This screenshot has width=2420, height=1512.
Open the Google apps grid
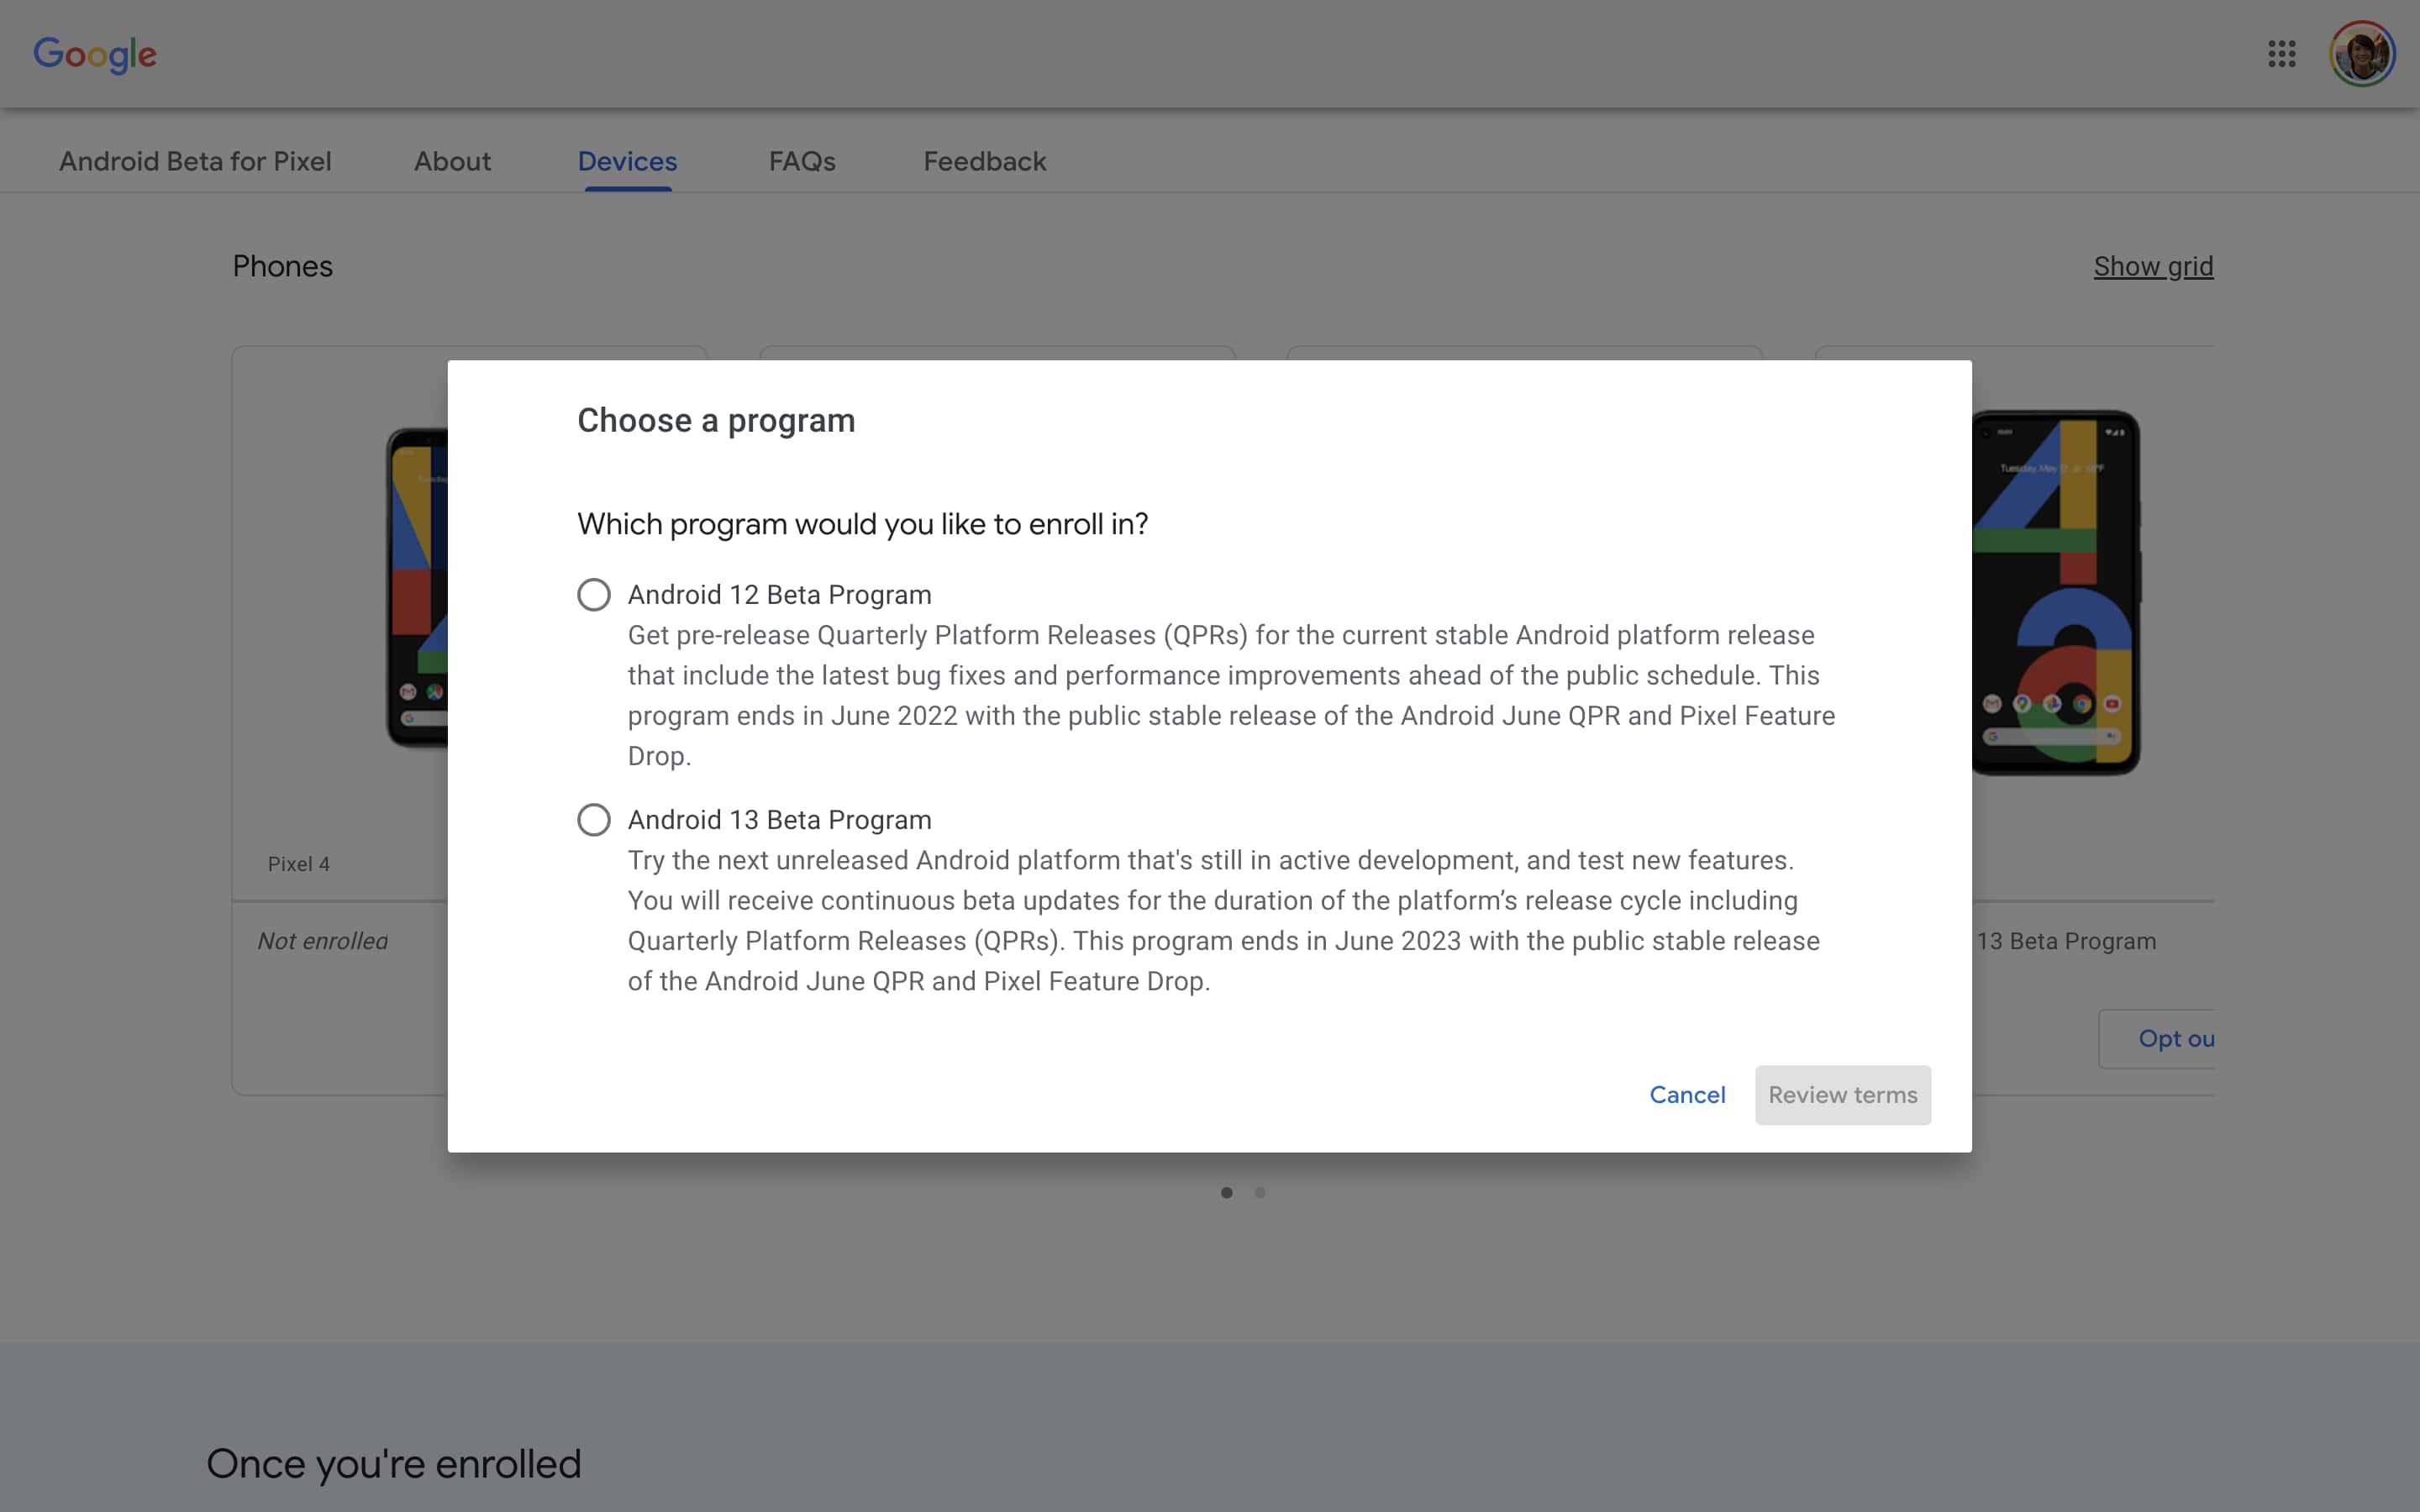point(2281,54)
